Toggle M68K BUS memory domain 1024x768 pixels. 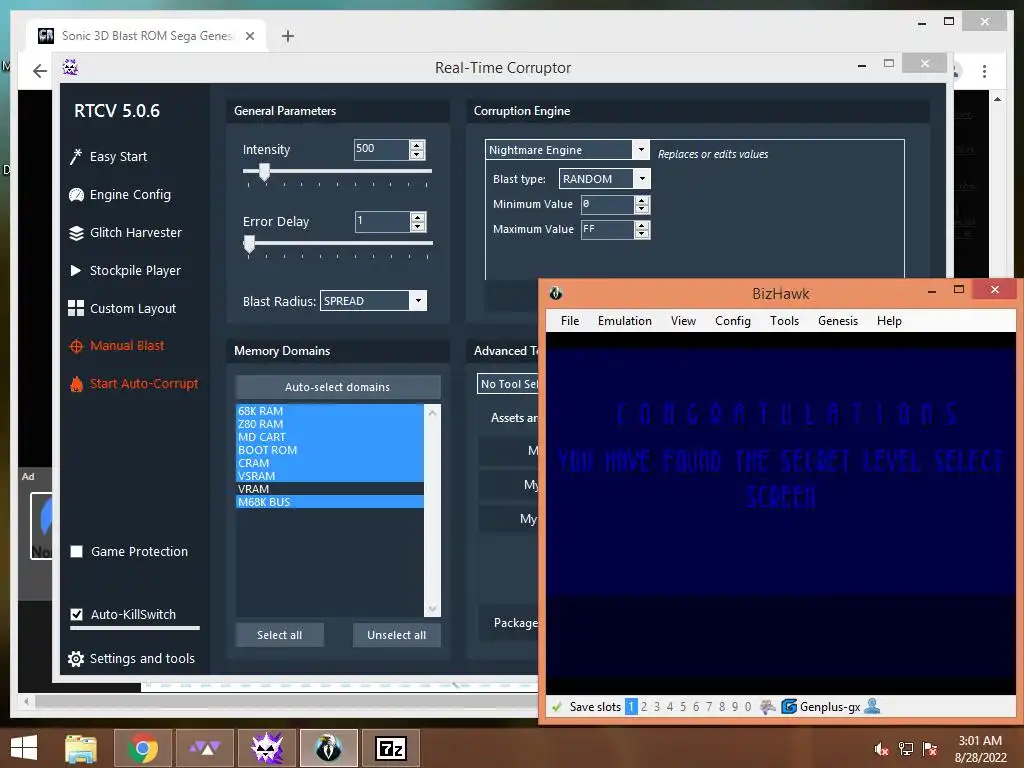coord(330,502)
